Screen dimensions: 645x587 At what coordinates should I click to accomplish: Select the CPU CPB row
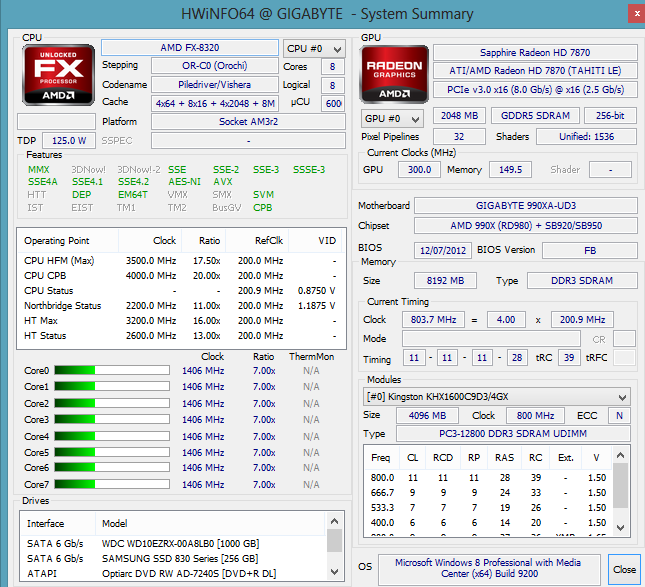181,276
